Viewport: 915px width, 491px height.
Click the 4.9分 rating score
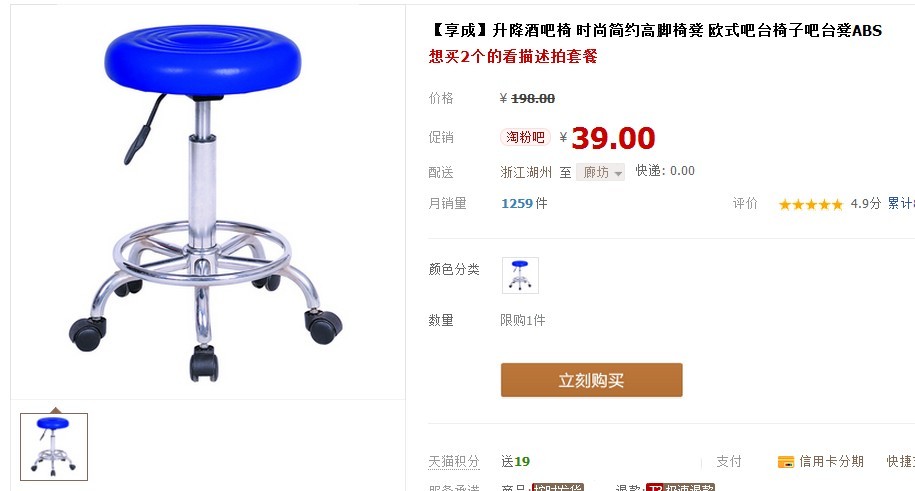(x=865, y=204)
